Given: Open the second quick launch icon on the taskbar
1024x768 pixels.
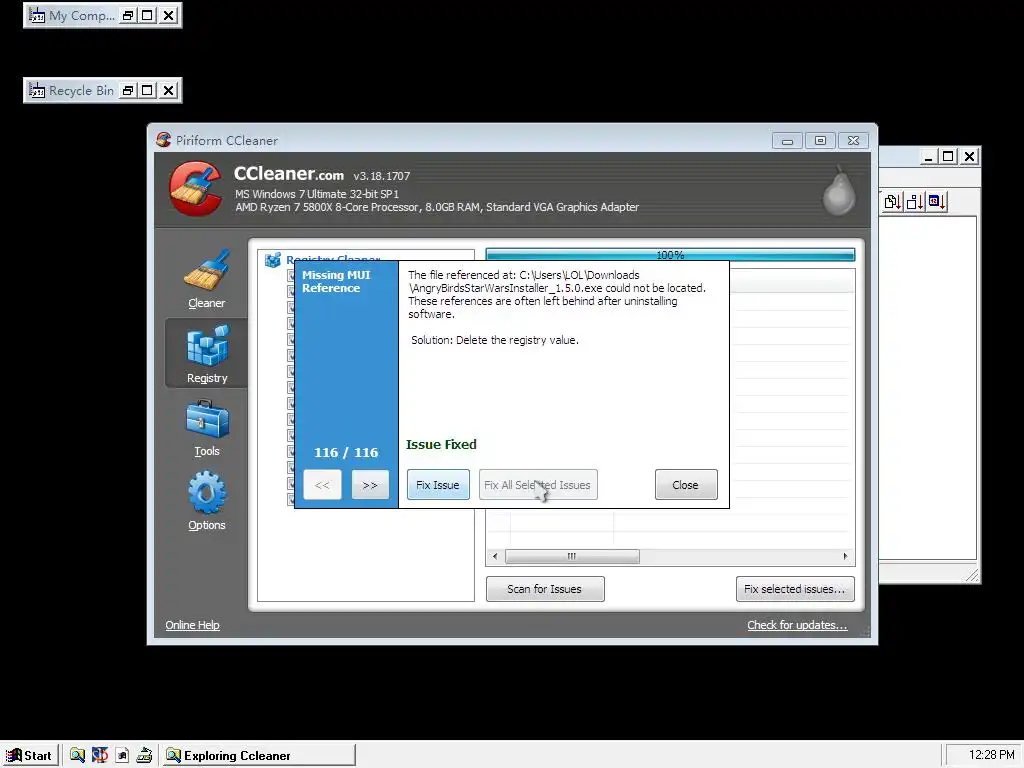Looking at the screenshot, I should (100, 756).
